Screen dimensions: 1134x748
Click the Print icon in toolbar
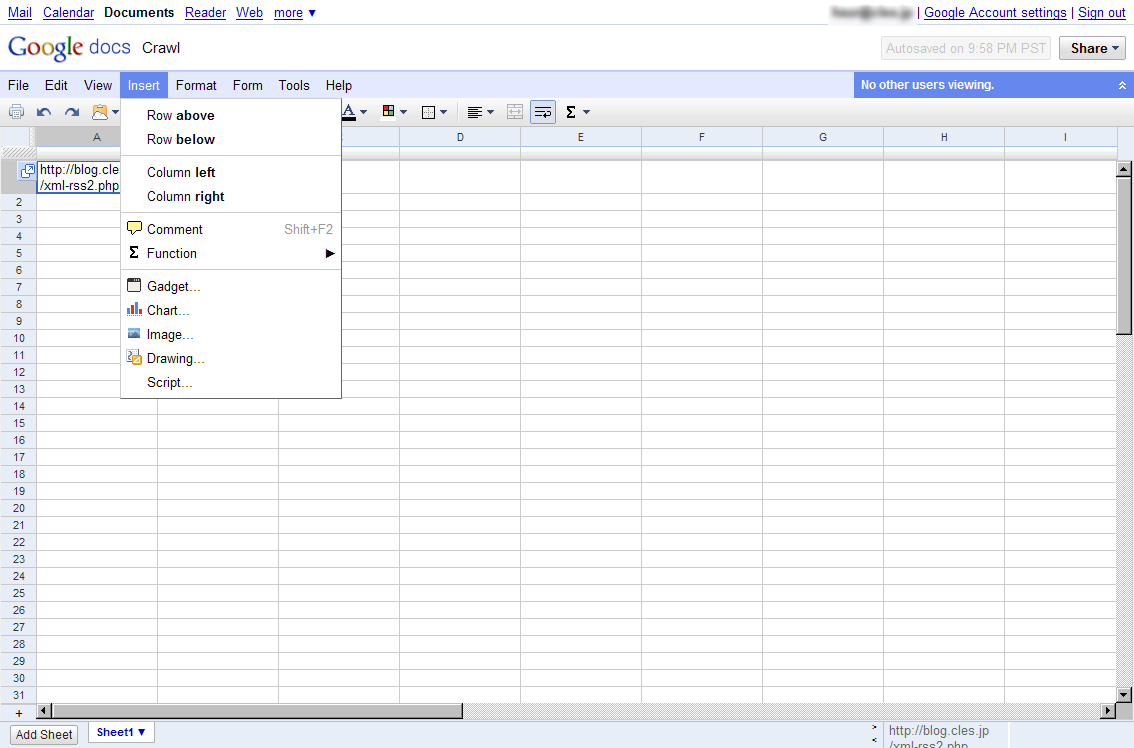click(x=16, y=112)
